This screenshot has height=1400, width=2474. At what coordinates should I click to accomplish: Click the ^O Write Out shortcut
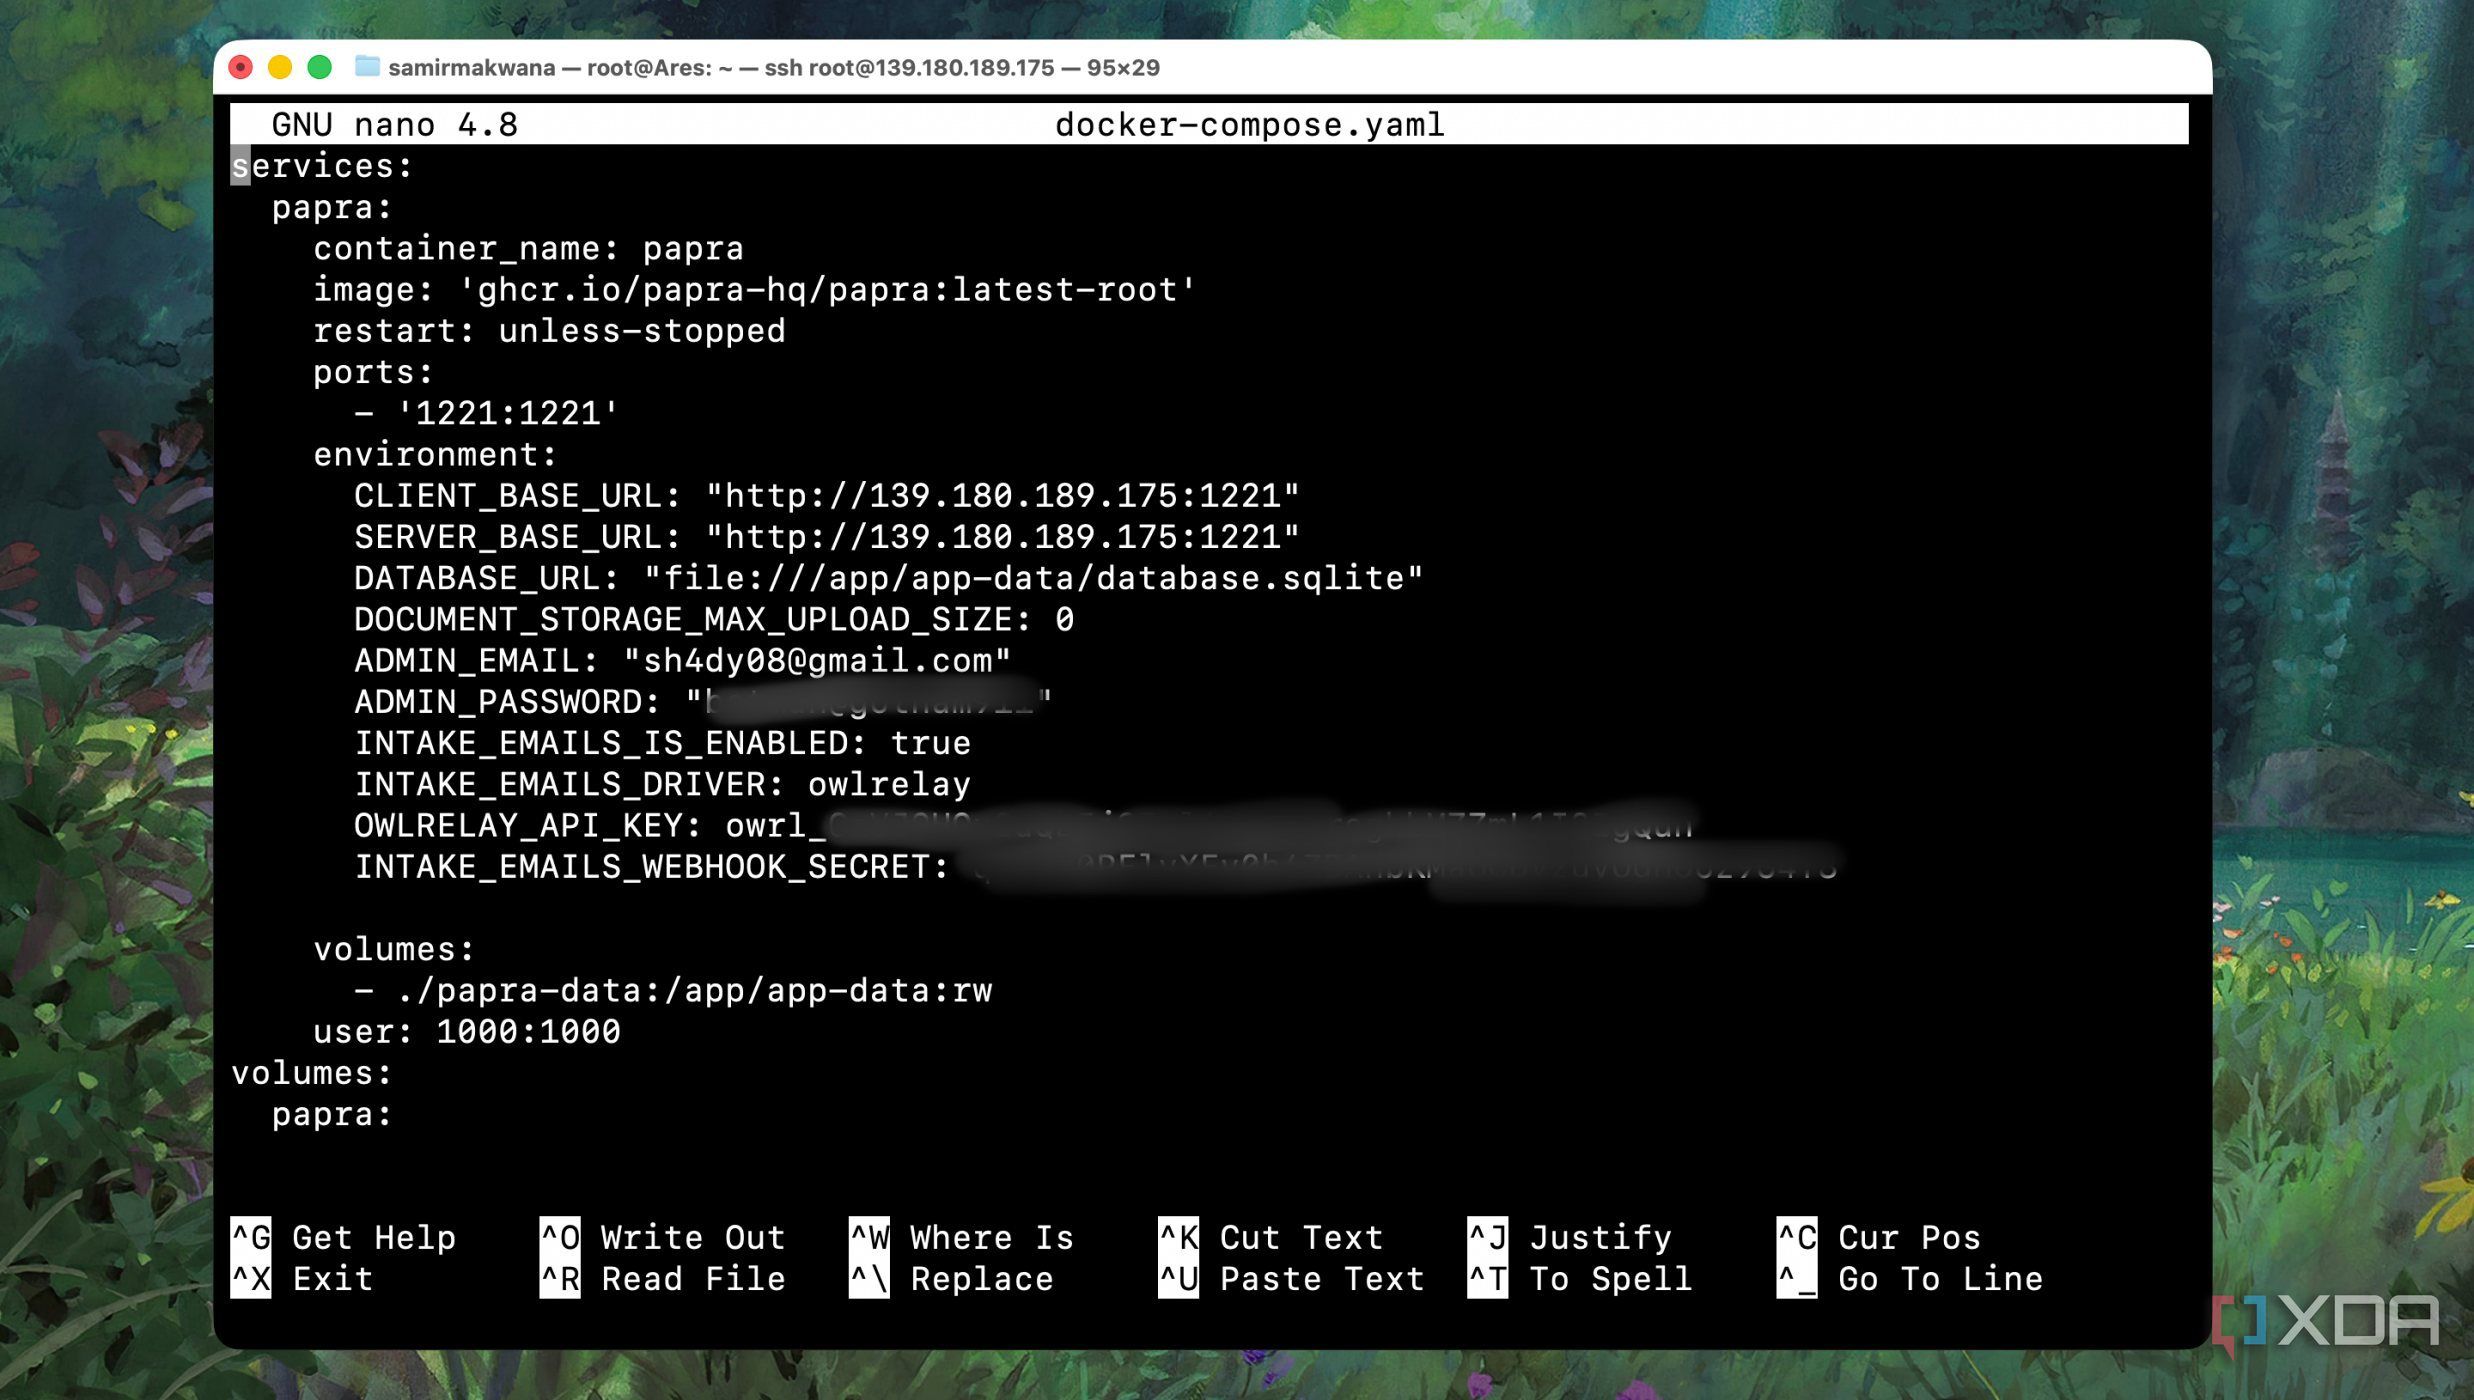pyautogui.click(x=663, y=1238)
